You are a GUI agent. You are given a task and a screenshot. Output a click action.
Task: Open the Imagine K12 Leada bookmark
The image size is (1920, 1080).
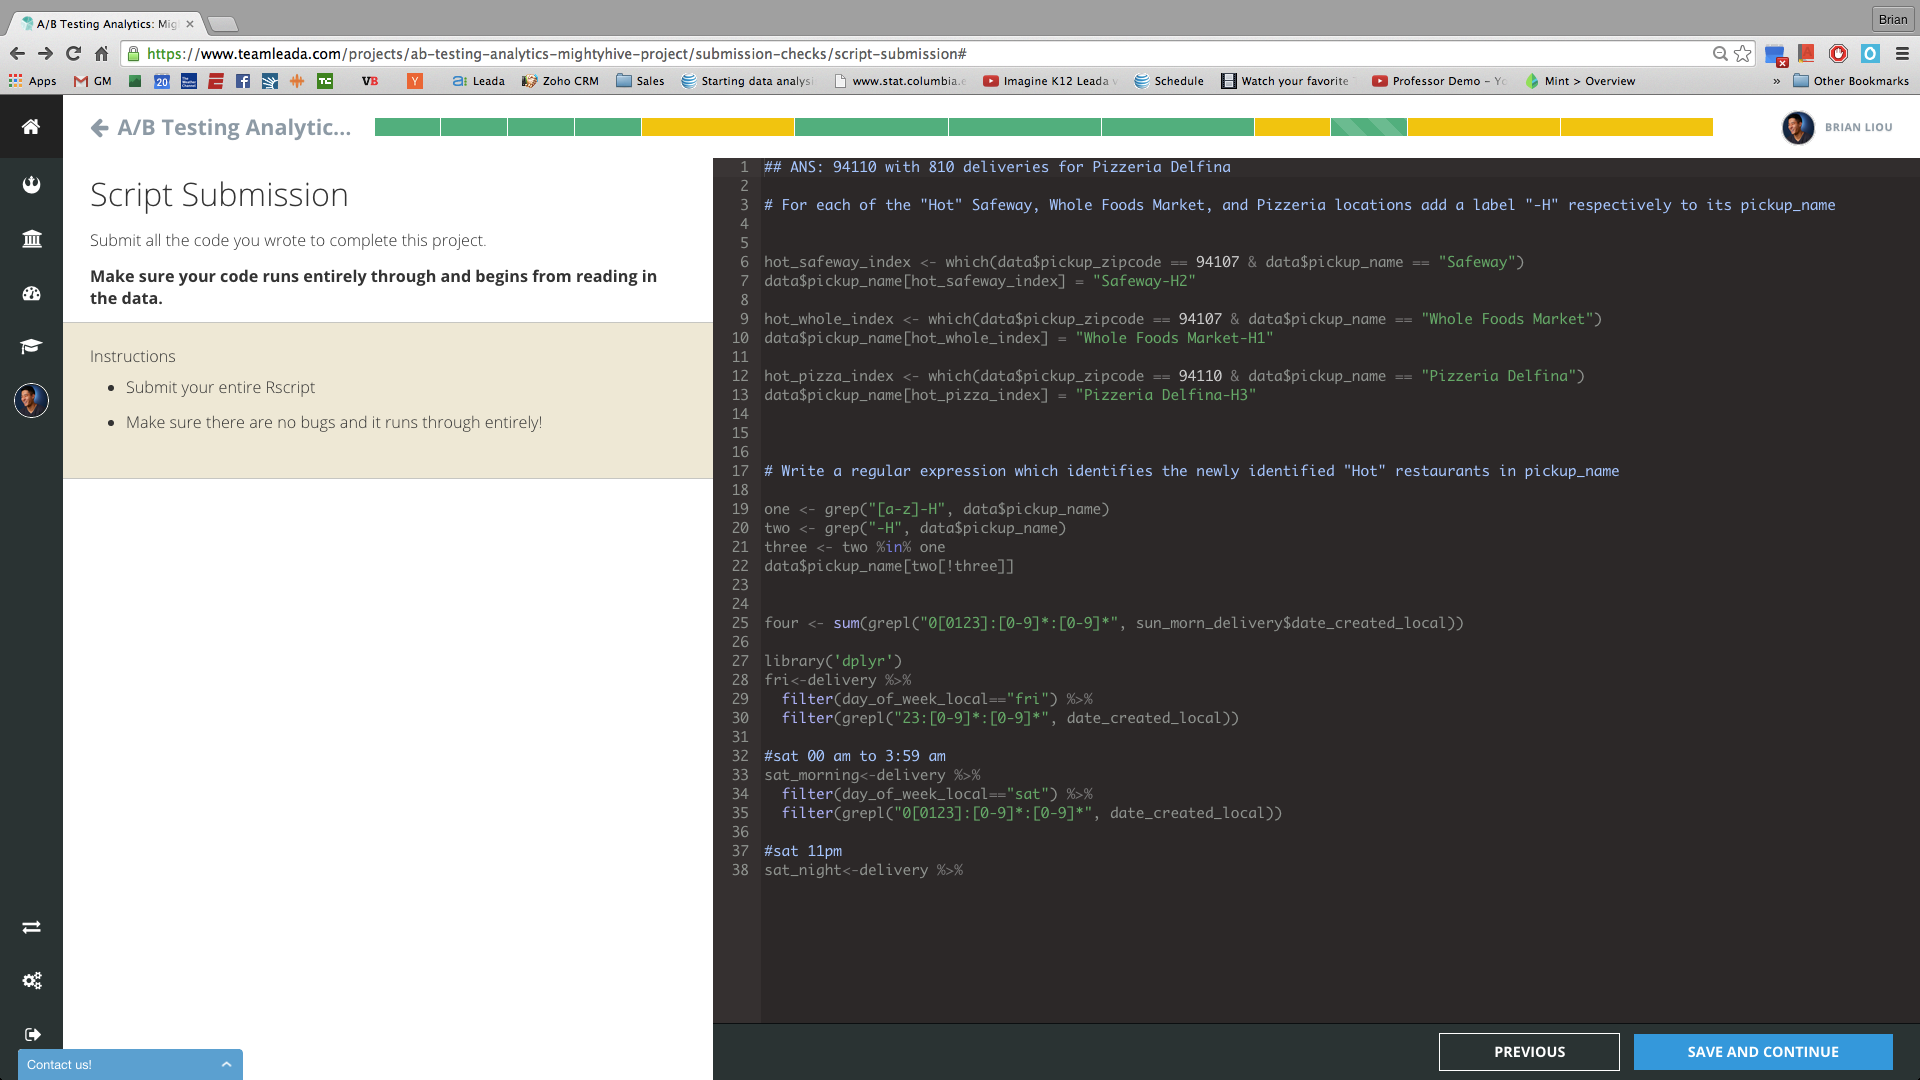coord(1050,81)
